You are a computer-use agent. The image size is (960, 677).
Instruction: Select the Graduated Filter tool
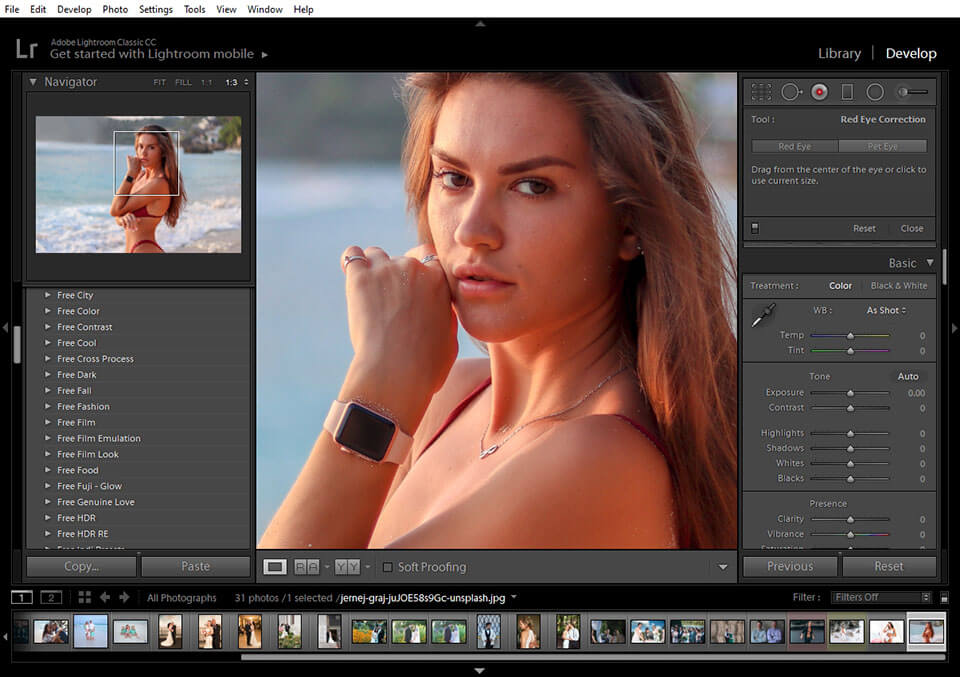point(847,92)
